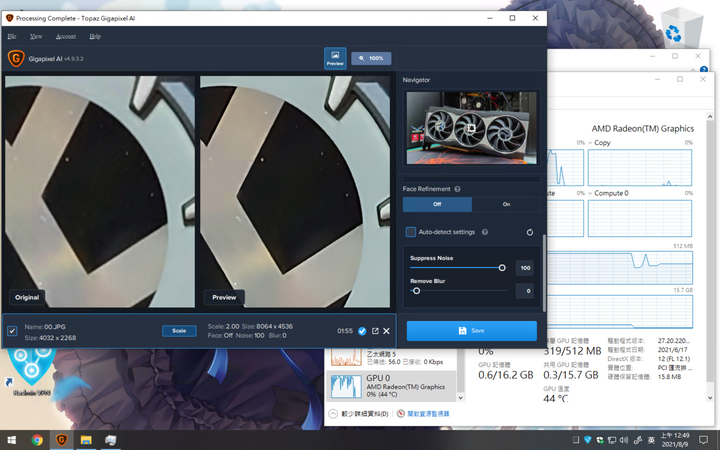Click the GPU temperature value 44 °C
Screen dimensions: 720x450
pos(556,398)
